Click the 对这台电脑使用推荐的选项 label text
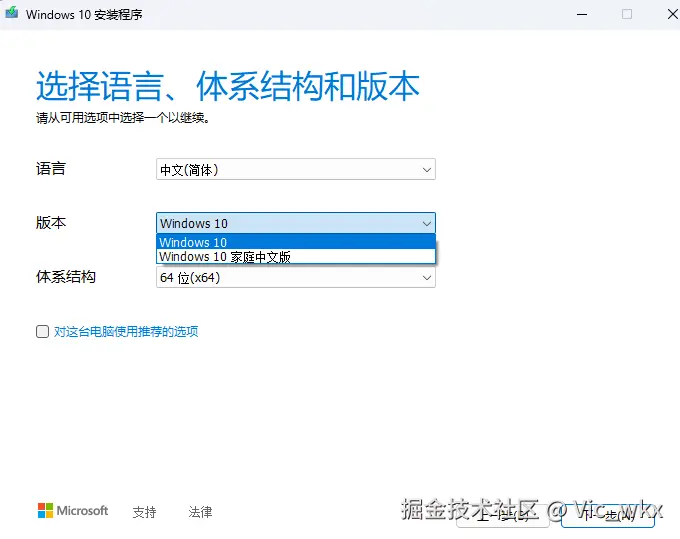The width and height of the screenshot is (680, 539). (126, 332)
